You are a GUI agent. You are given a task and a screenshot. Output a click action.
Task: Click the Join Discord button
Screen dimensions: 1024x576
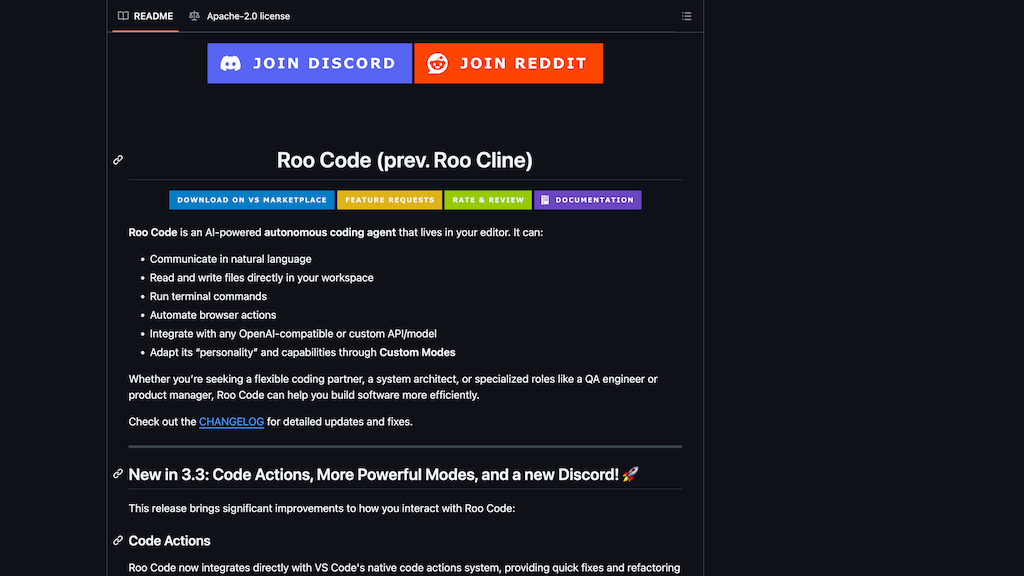310,63
